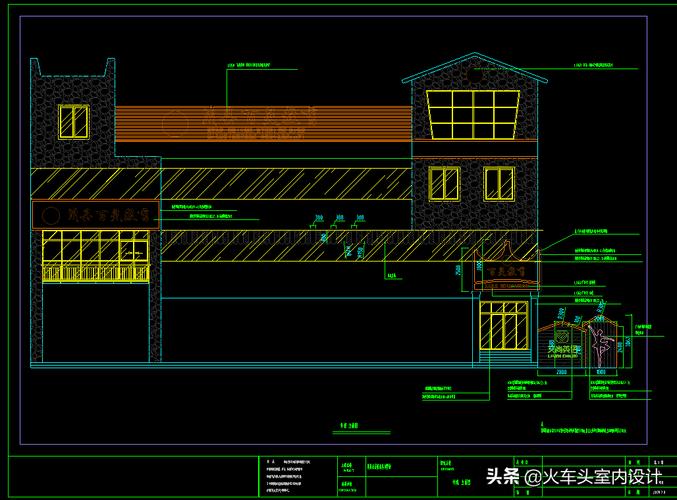The height and width of the screenshot is (500, 677).
Task: Click the red shop sign above right entrance
Action: click(x=508, y=269)
